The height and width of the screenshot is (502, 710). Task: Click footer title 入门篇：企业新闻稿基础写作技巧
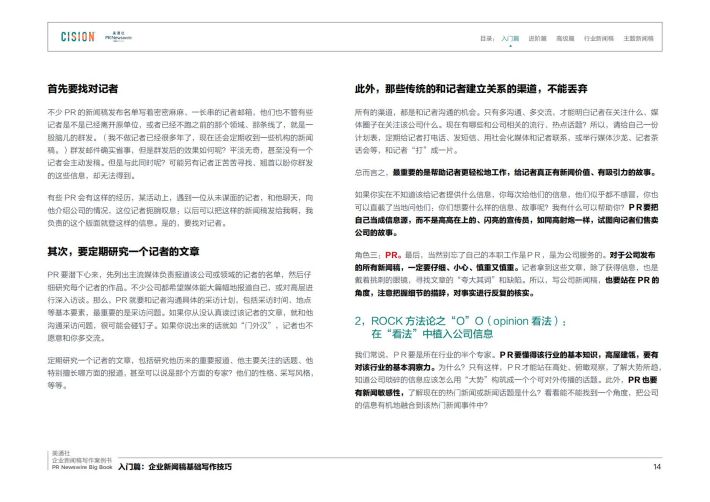[x=174, y=467]
